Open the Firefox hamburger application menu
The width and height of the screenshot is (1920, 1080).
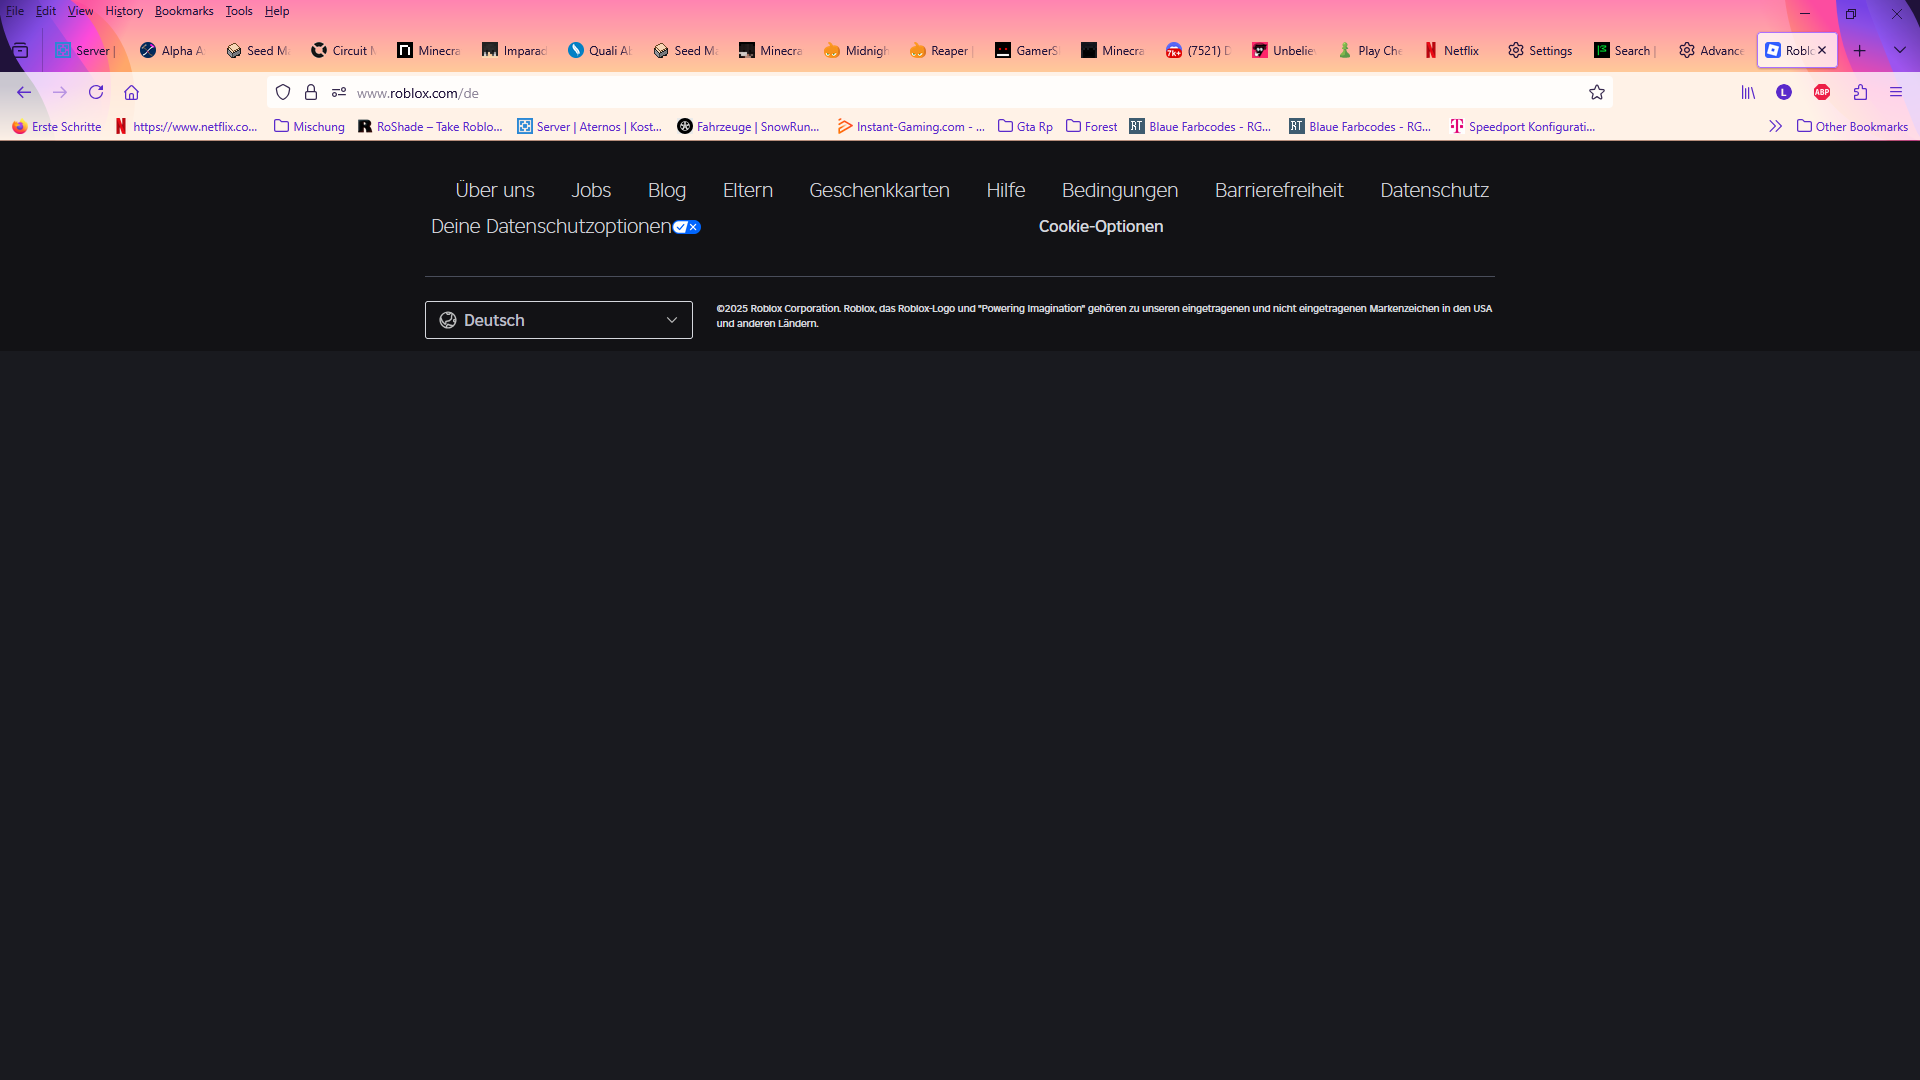(1896, 92)
